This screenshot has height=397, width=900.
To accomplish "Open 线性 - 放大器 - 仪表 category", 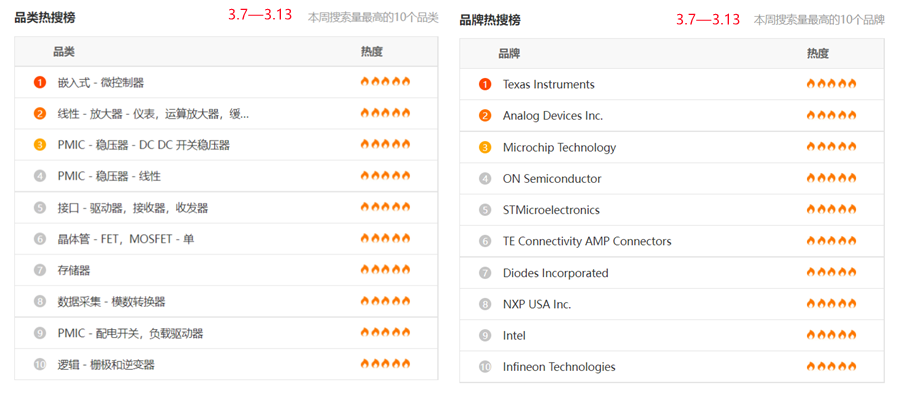I will coord(153,114).
